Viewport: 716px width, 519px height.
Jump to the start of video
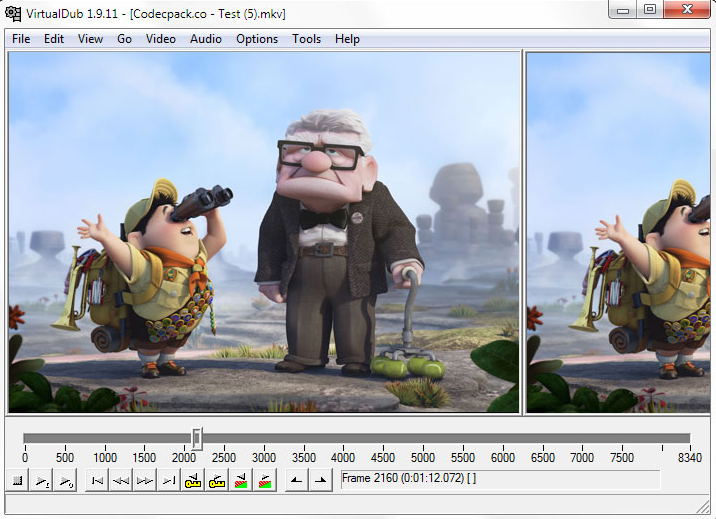coord(97,480)
